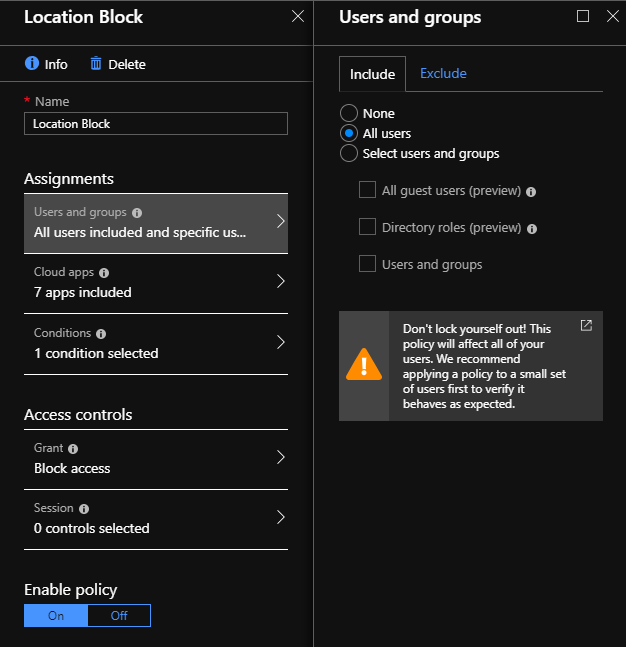Select the None radio button

click(349, 113)
